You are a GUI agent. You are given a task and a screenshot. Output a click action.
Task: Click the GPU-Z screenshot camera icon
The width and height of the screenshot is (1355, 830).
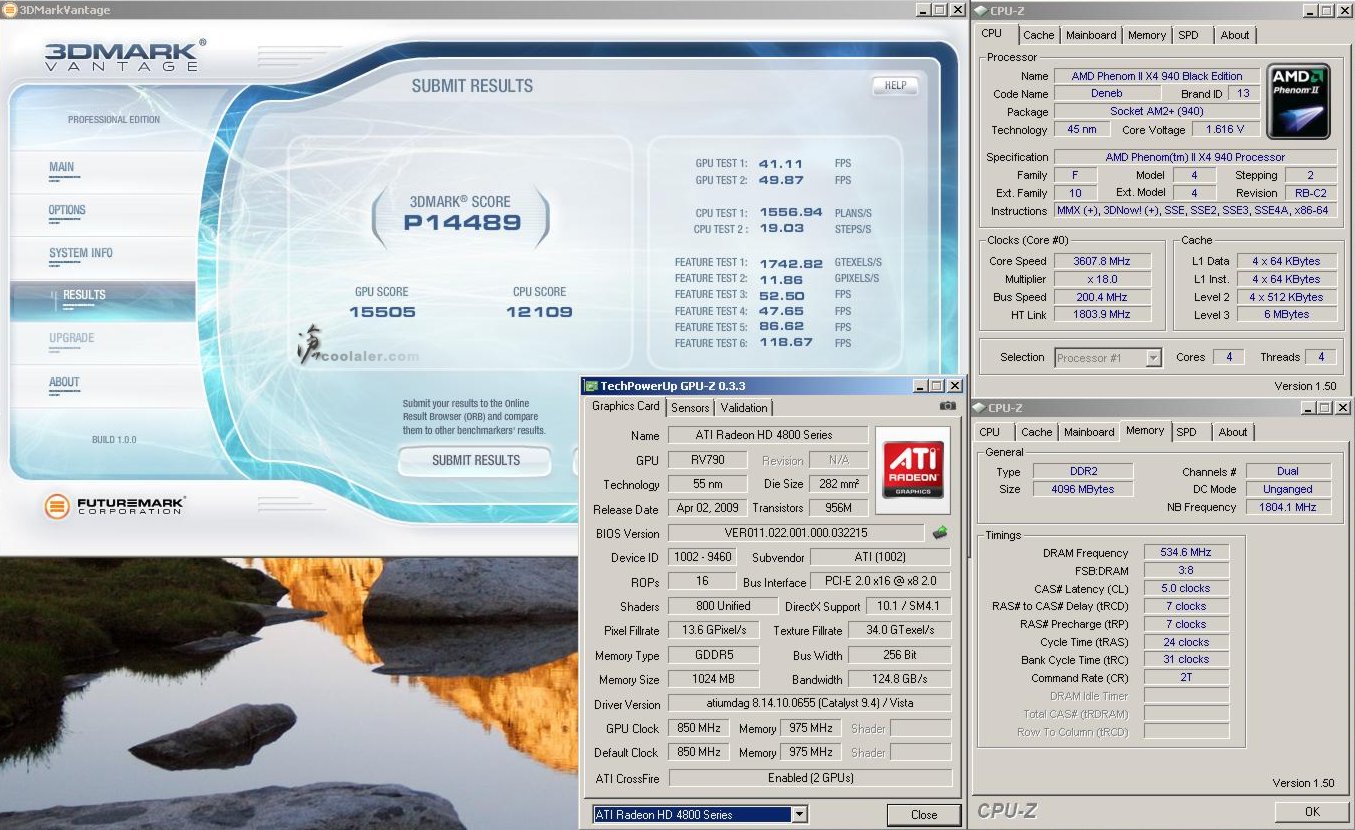point(947,406)
